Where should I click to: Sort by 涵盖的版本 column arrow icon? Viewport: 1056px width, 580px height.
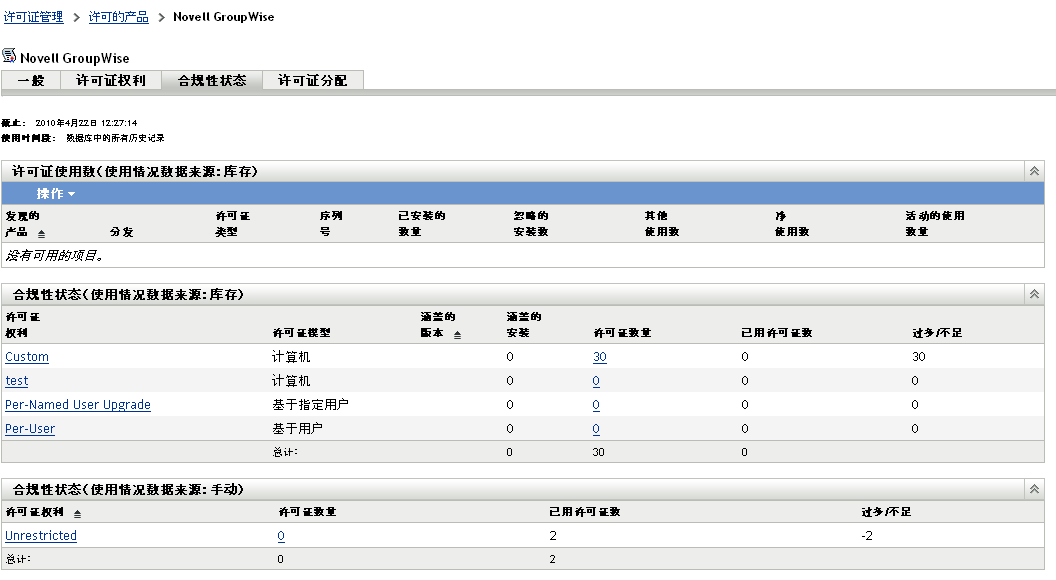(x=458, y=334)
